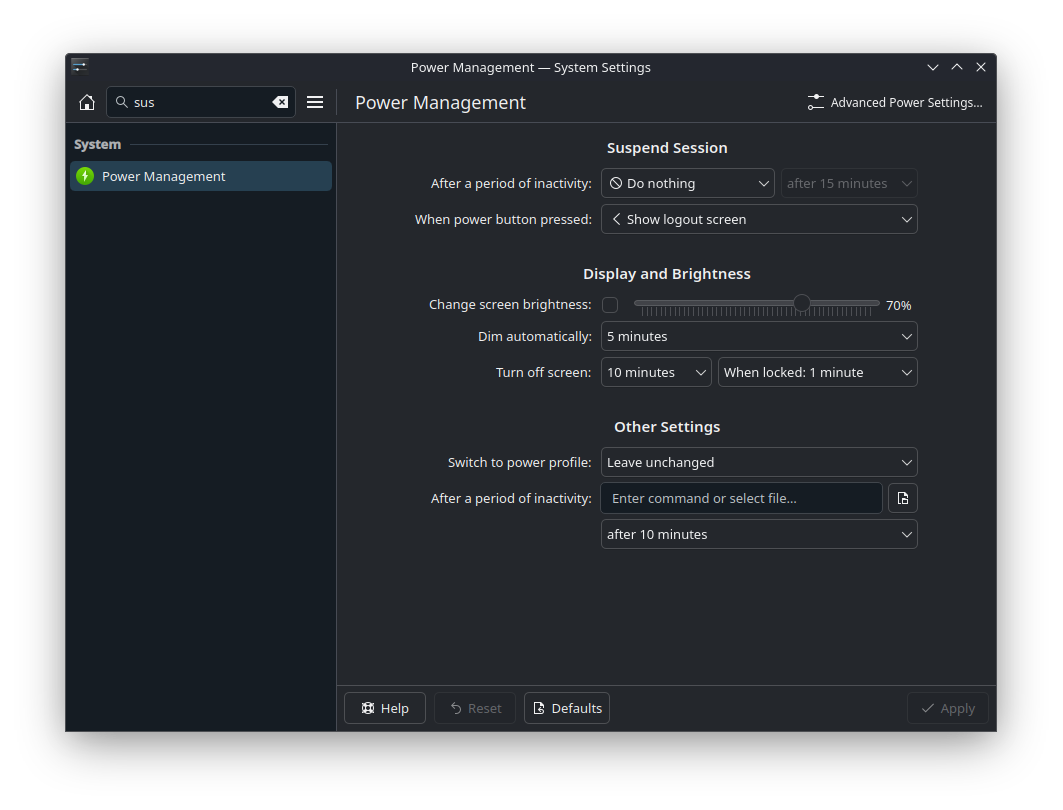Click the green Power Management icon in the sidebar
The height and width of the screenshot is (810, 1063).
coord(85,176)
